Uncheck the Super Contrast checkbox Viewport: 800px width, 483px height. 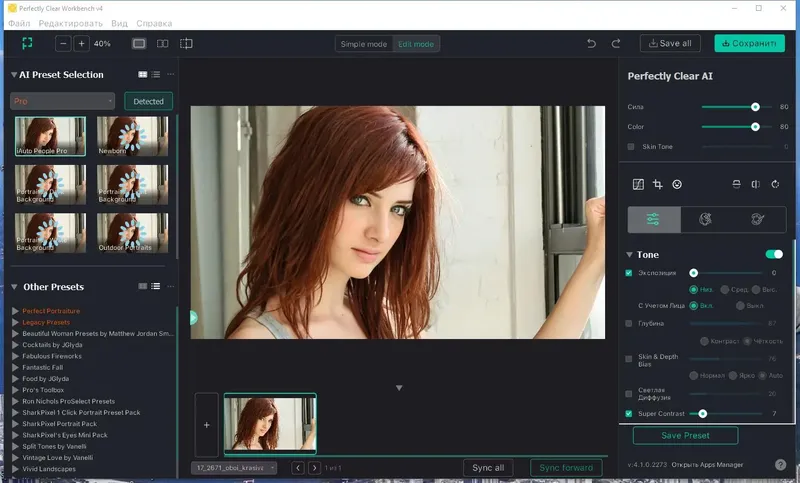click(629, 413)
